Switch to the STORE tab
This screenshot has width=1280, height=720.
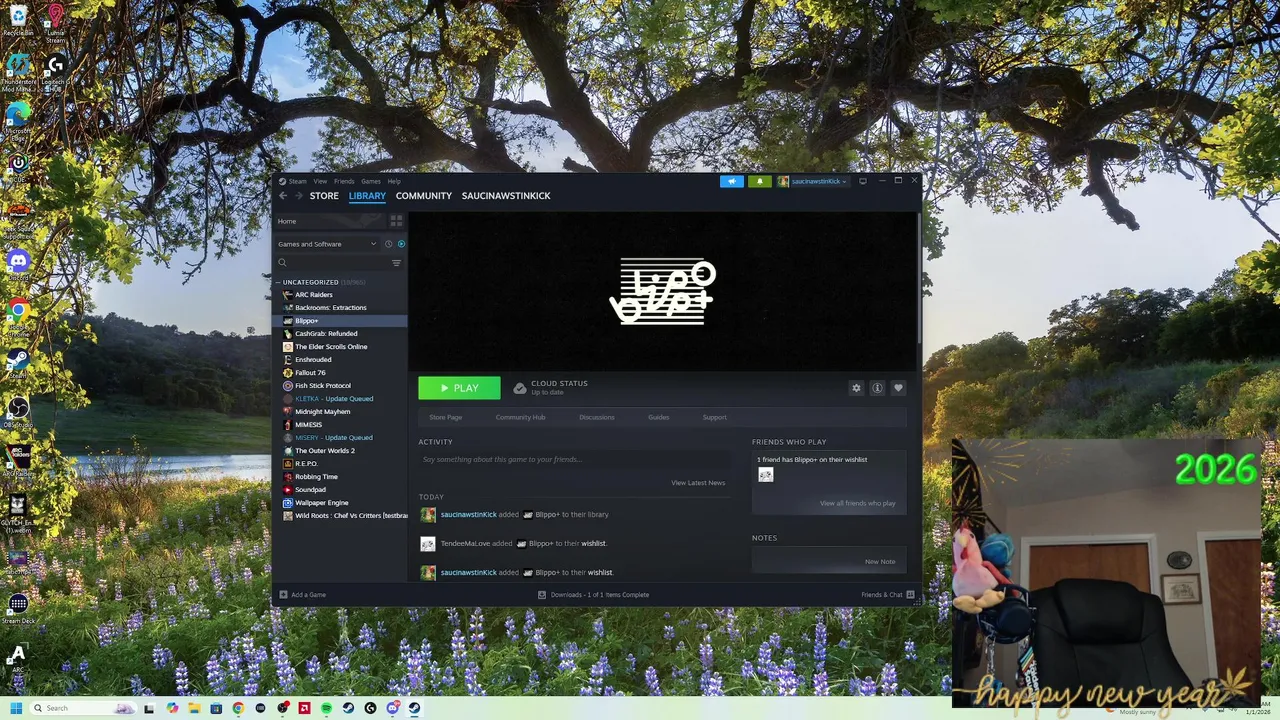[x=324, y=196]
